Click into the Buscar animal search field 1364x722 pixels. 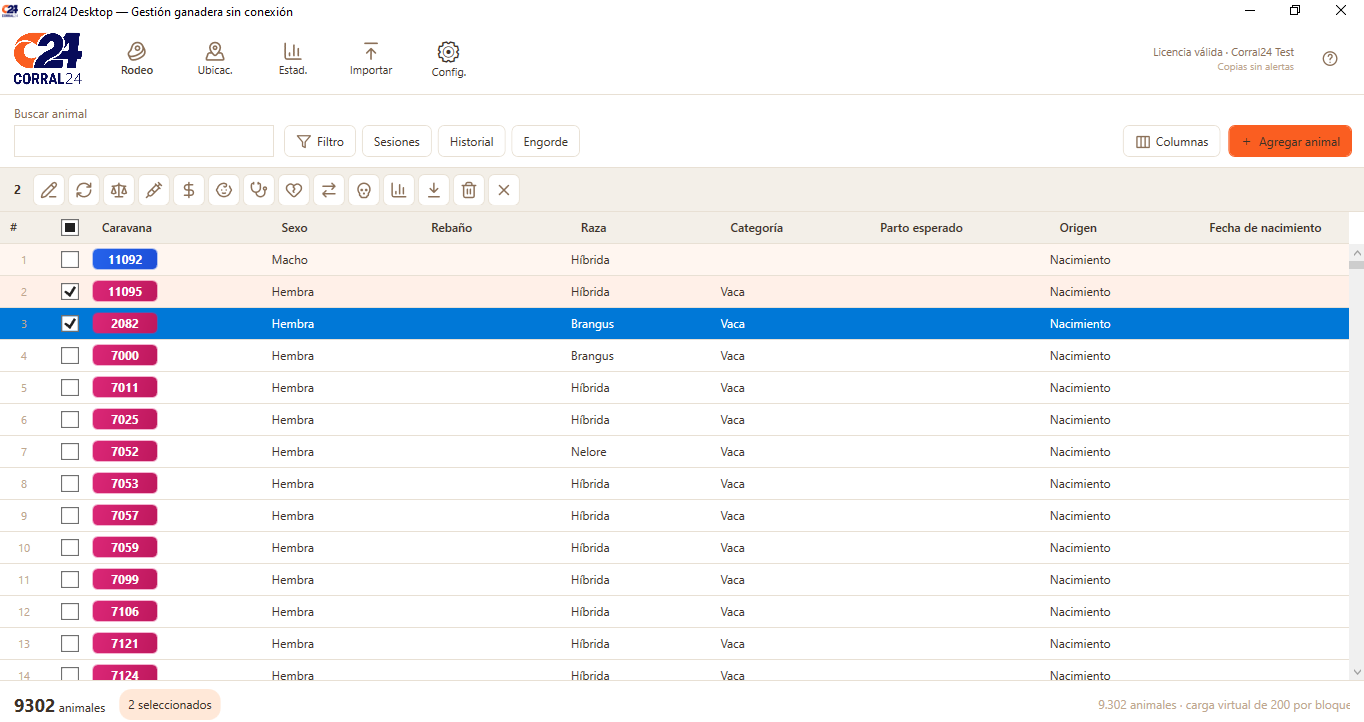(x=144, y=141)
